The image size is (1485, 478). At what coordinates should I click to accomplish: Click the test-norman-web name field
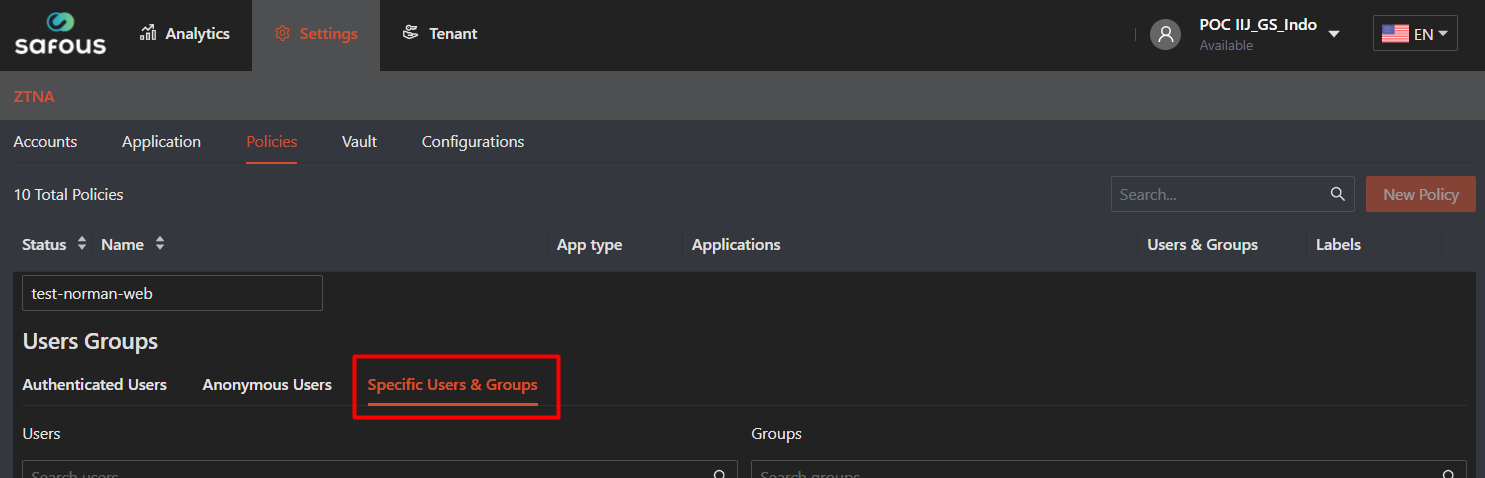[172, 294]
